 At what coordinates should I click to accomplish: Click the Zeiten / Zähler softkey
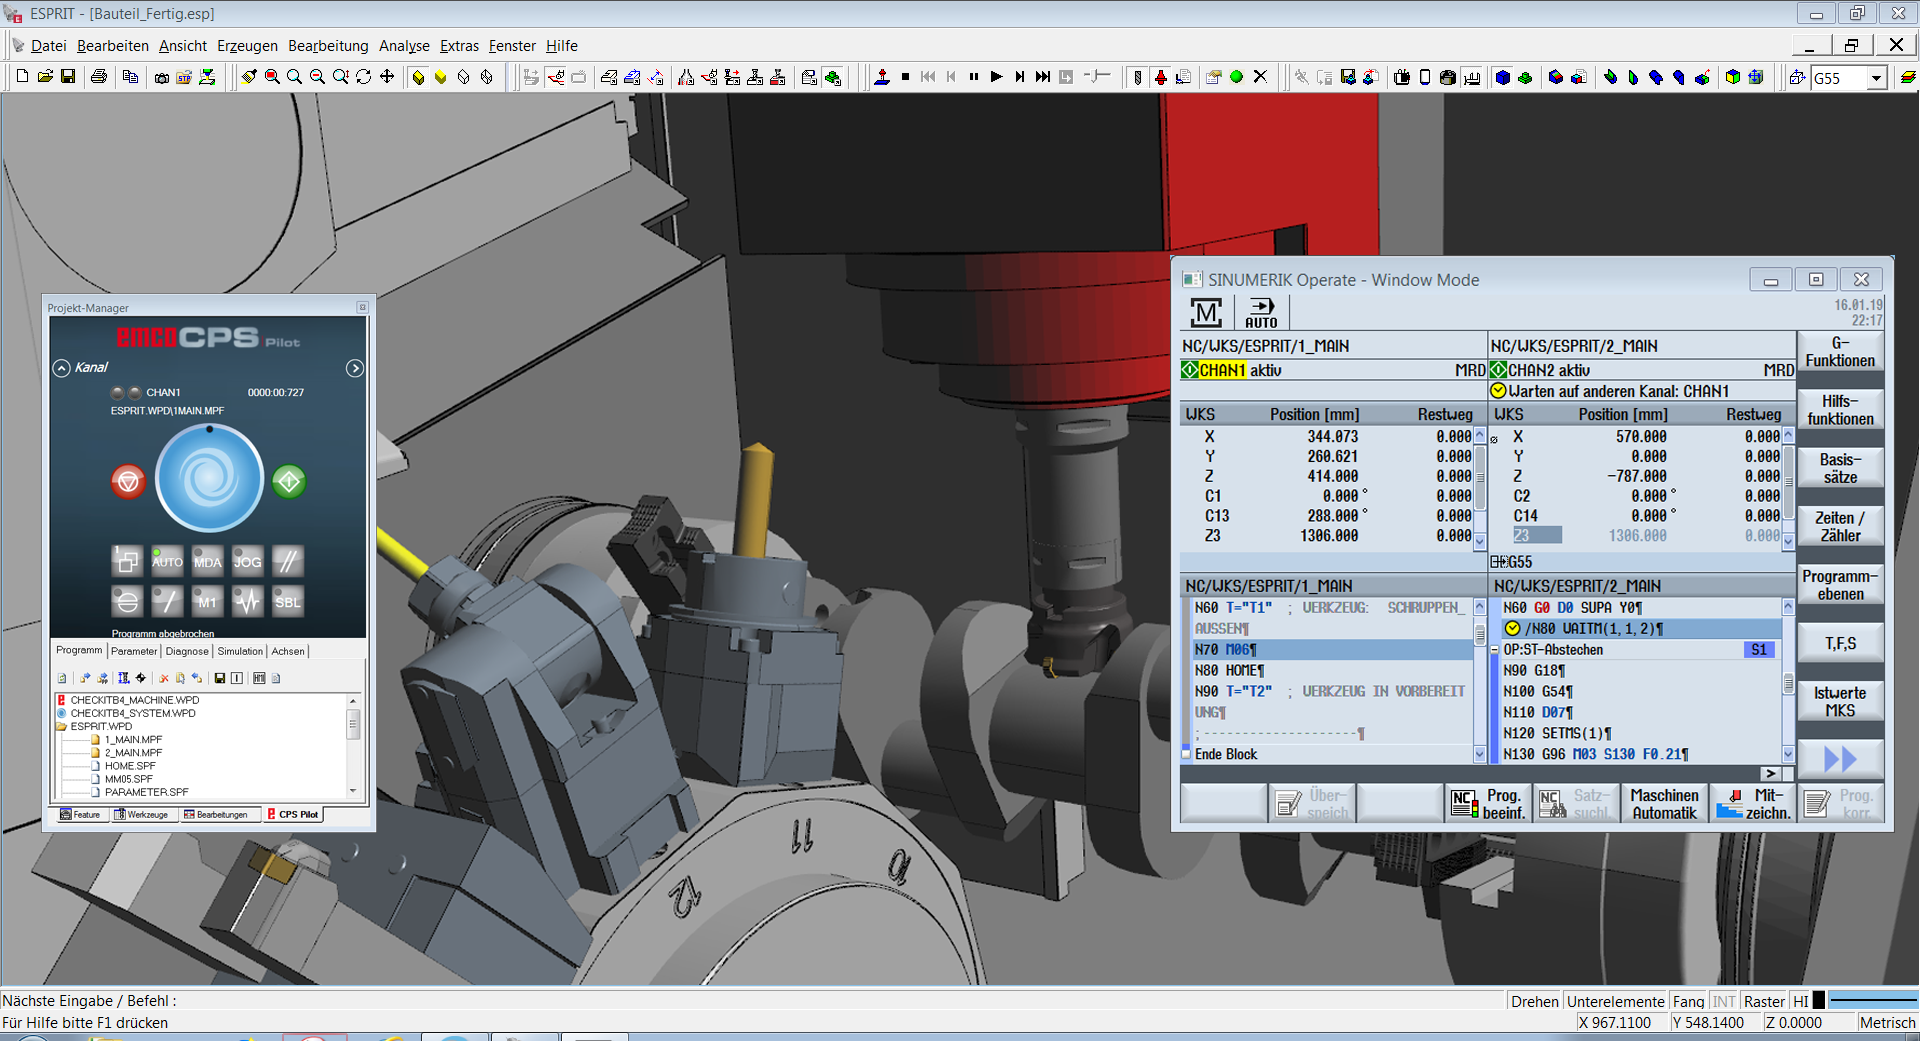tap(1840, 526)
